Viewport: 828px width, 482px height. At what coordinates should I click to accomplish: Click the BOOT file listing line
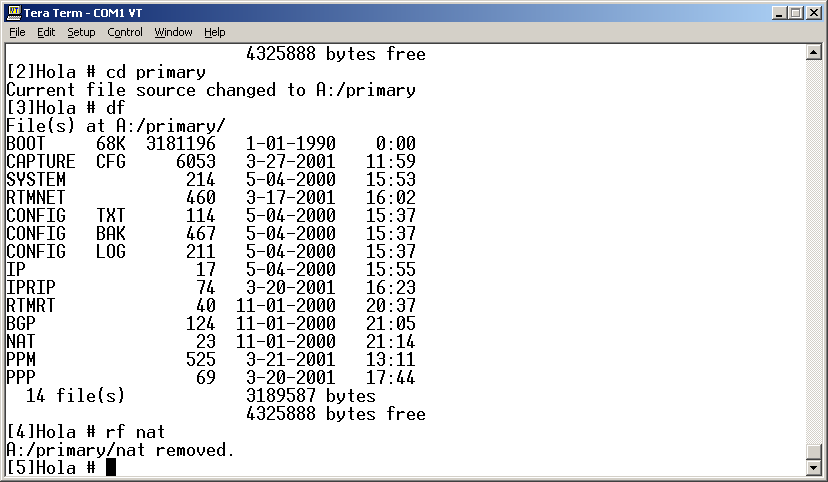[x=210, y=144]
